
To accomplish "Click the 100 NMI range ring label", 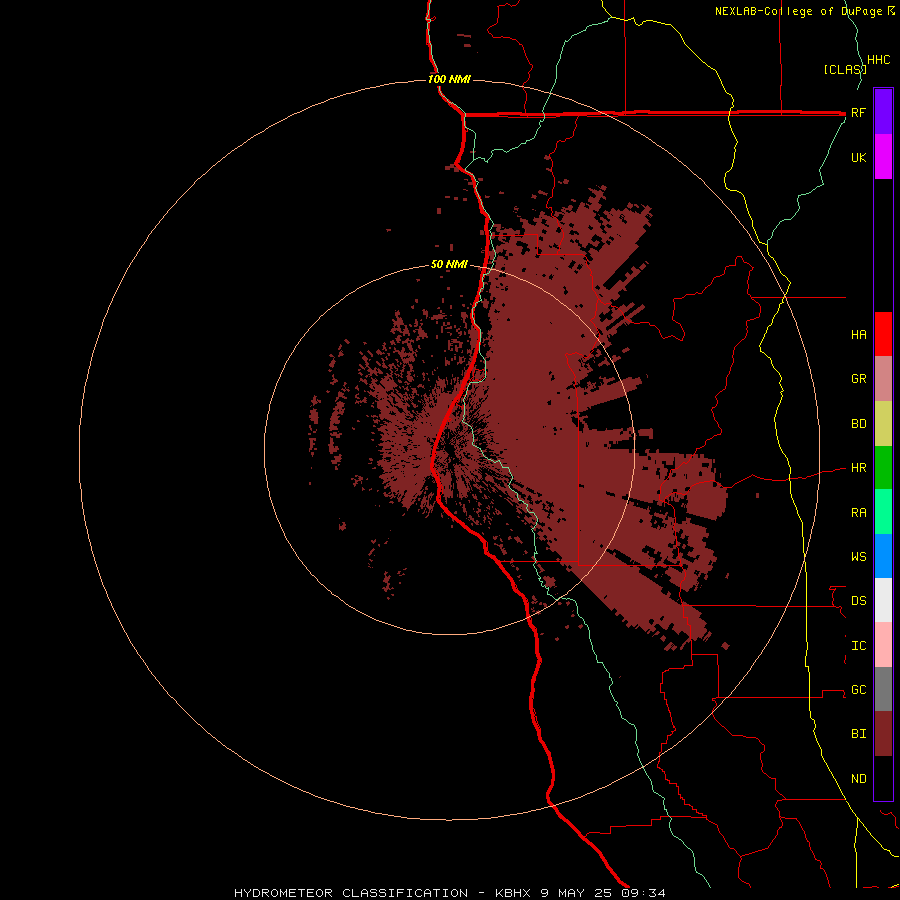I will (x=449, y=79).
